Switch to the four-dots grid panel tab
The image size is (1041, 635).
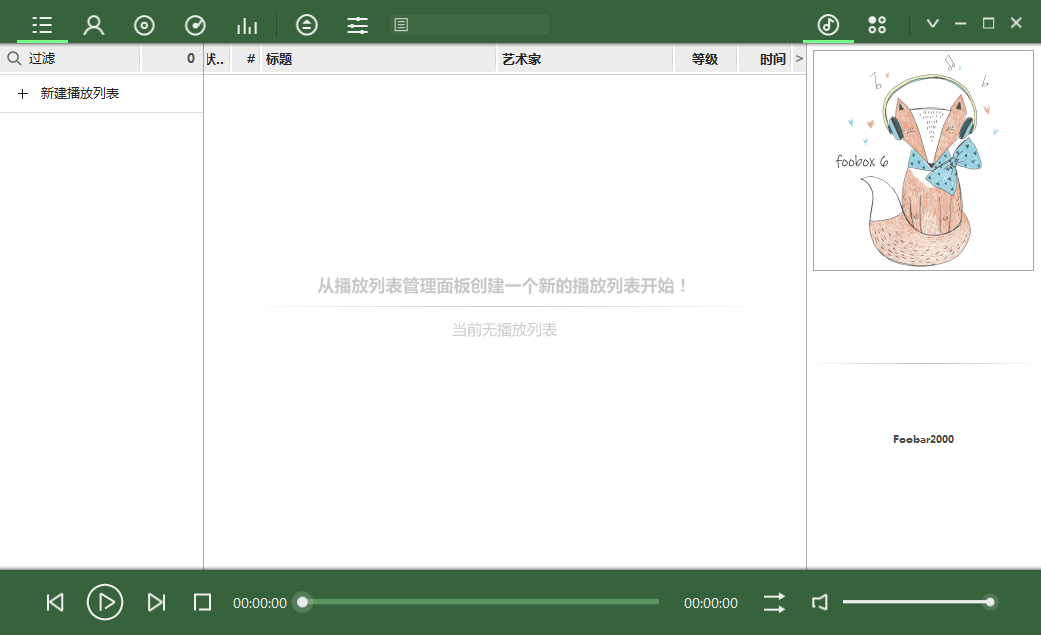tap(877, 25)
